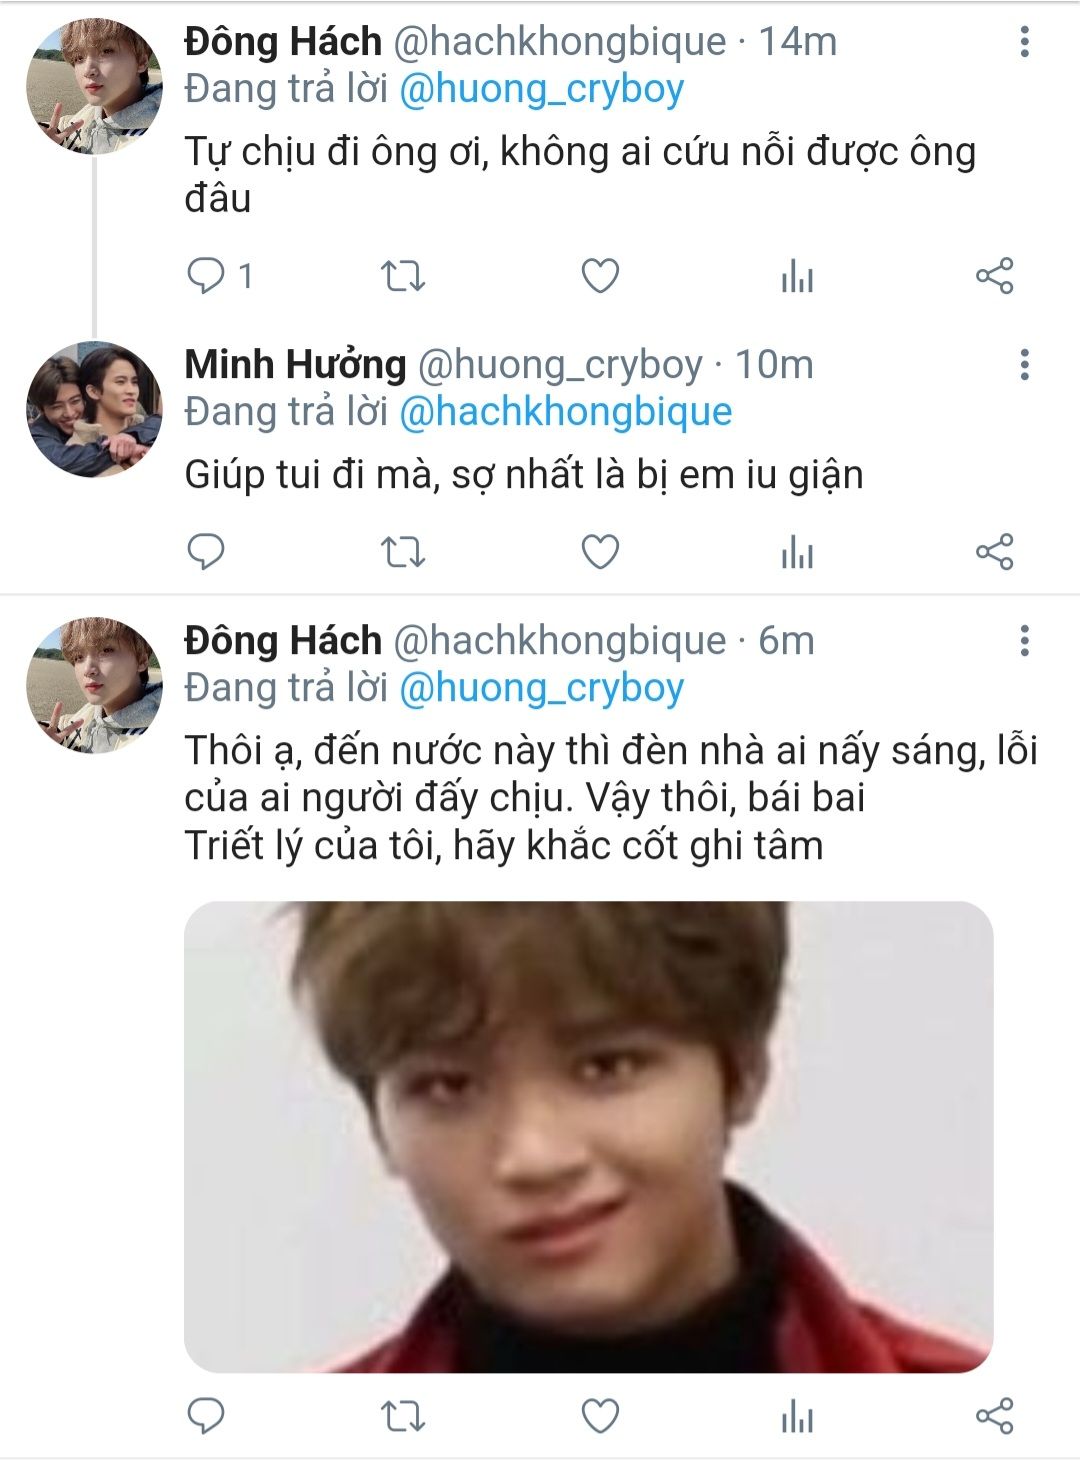Open the attached photo in the 6m tweet
Screen dimensions: 1080x1462
[x=588, y=1136]
